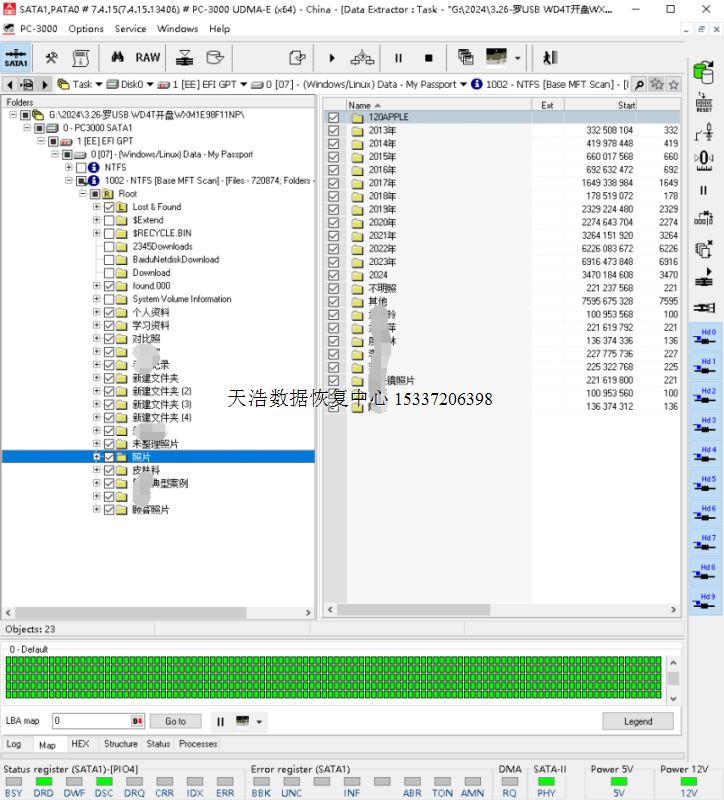The width and height of the screenshot is (724, 800).
Task: Open the Service menu
Action: [x=130, y=29]
